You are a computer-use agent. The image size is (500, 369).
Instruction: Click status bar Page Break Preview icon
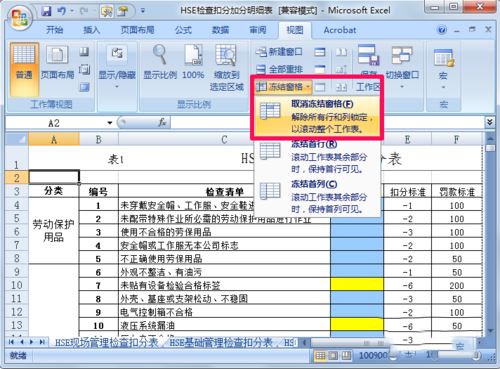[x=346, y=356]
